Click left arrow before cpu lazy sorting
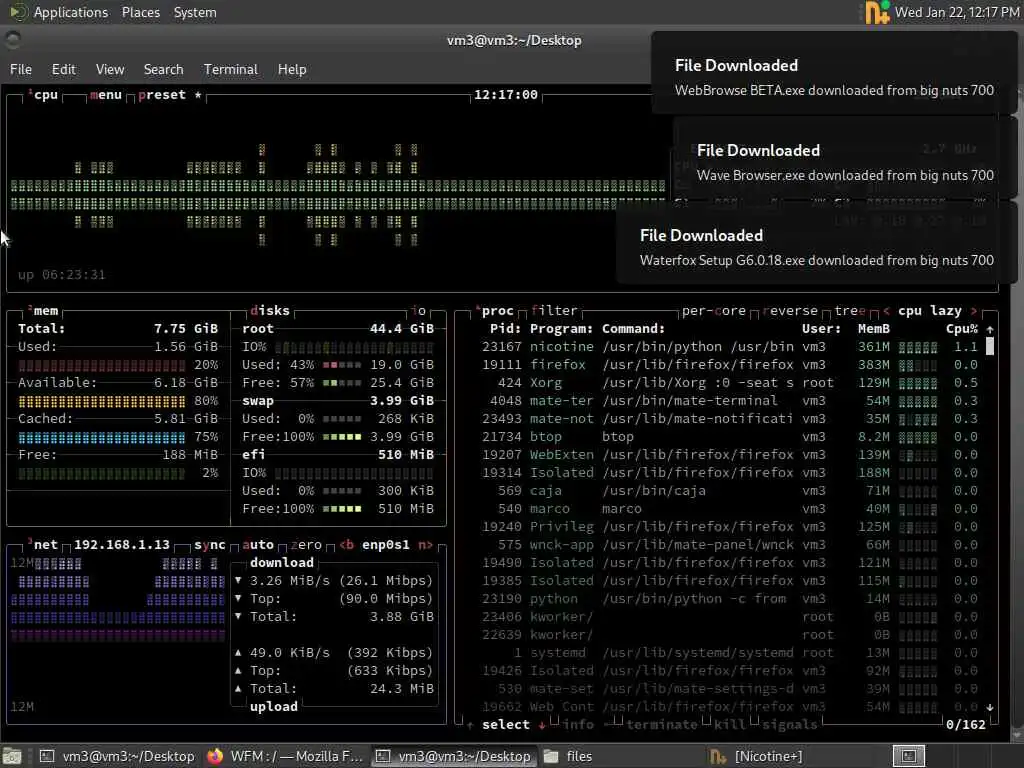 (886, 311)
